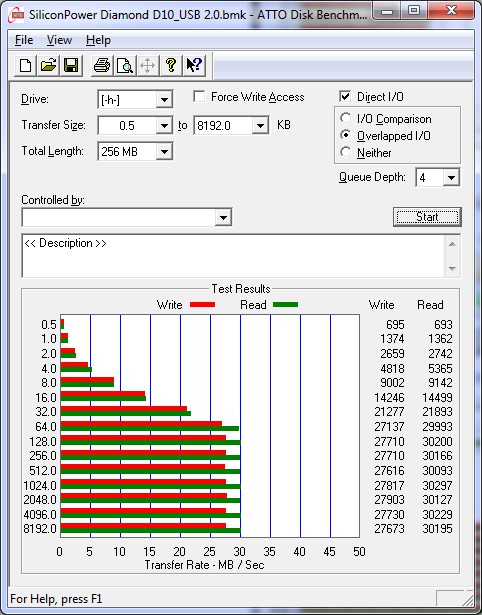Print results using the printer icon

102,66
